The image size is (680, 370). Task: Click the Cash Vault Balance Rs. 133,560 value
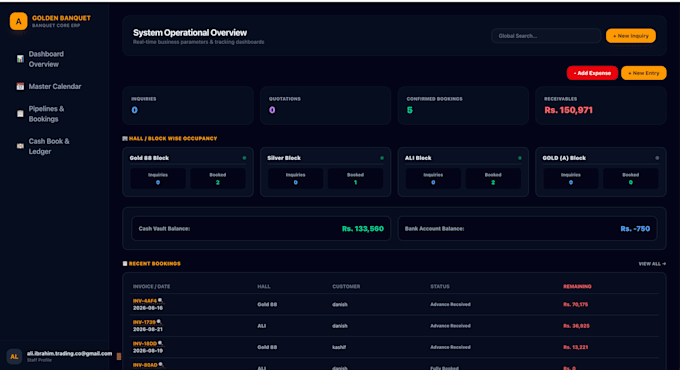click(363, 229)
